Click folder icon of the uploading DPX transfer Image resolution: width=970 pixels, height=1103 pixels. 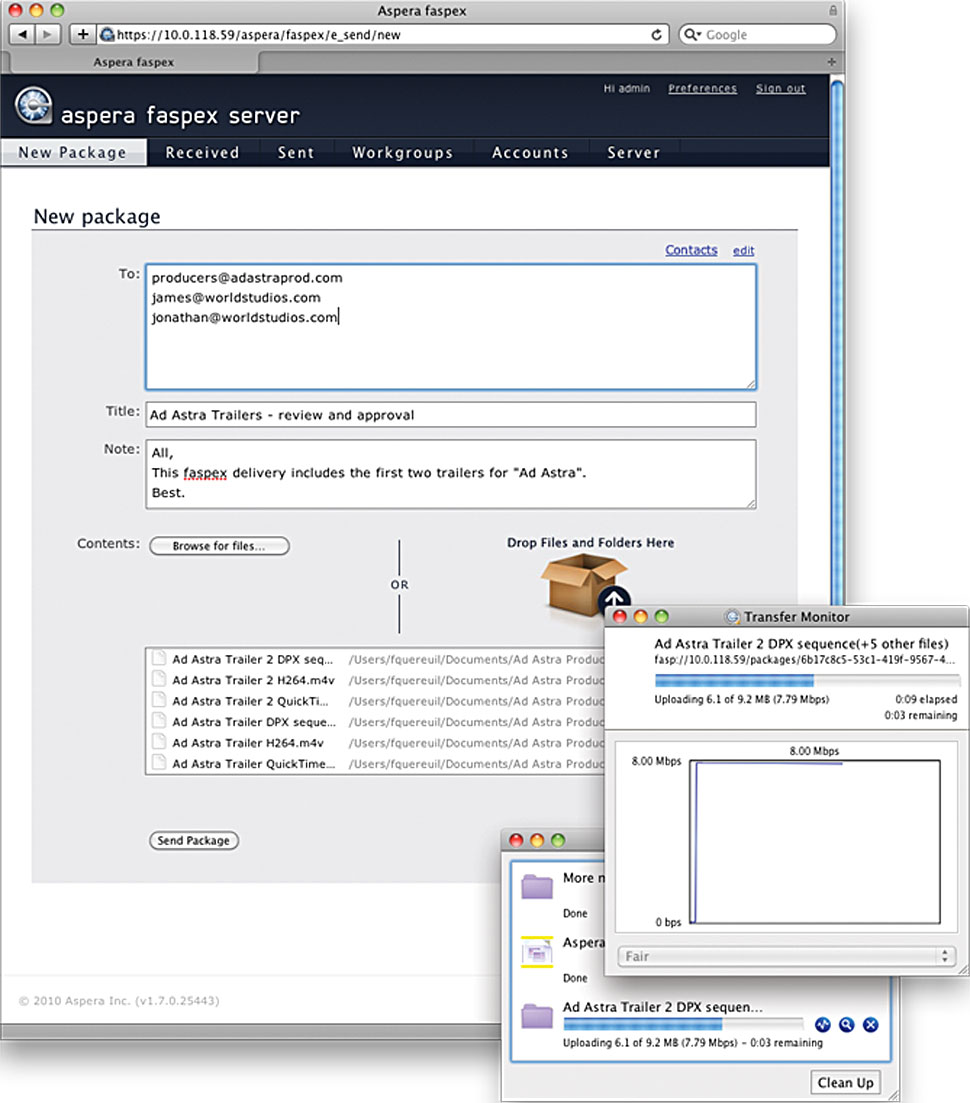tap(537, 1016)
